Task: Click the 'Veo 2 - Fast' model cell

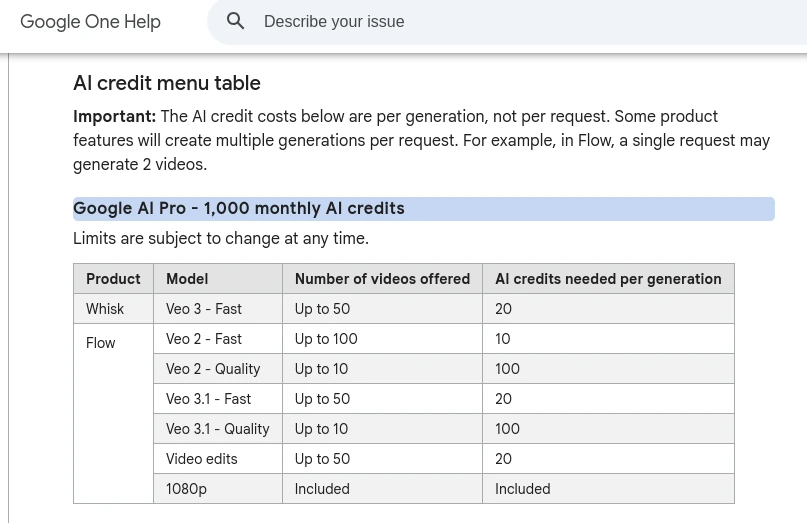Action: pos(218,339)
